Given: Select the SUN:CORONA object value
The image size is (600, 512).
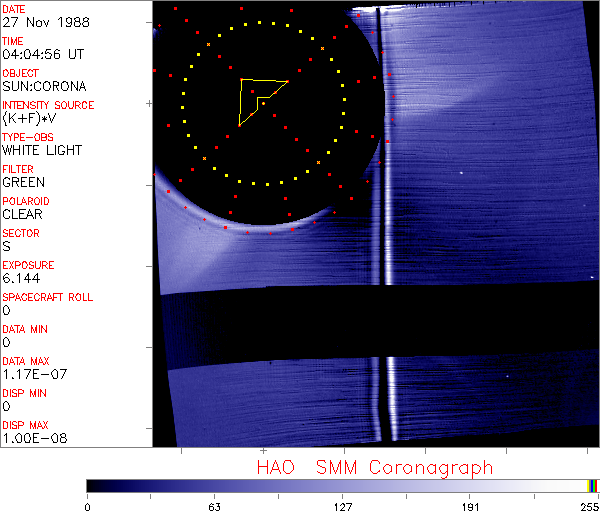Looking at the screenshot, I should pos(44,86).
